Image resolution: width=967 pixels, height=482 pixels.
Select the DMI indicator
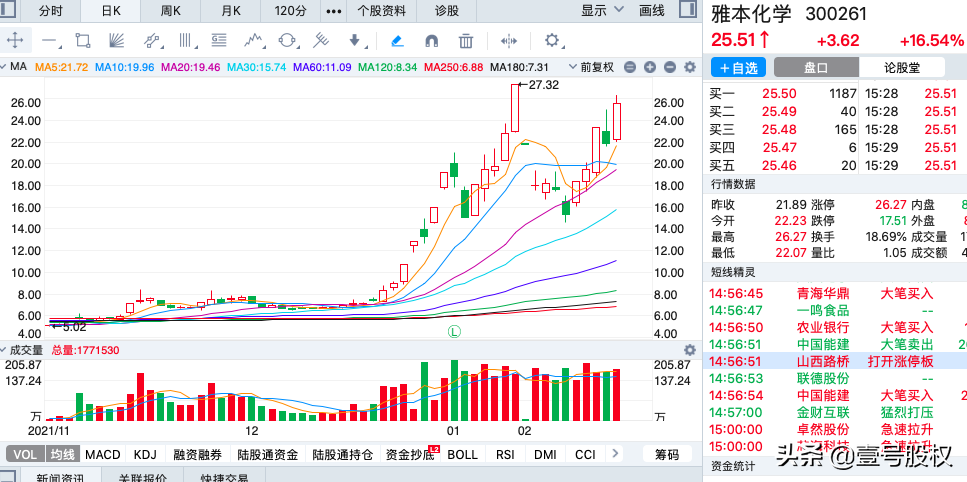tap(545, 455)
